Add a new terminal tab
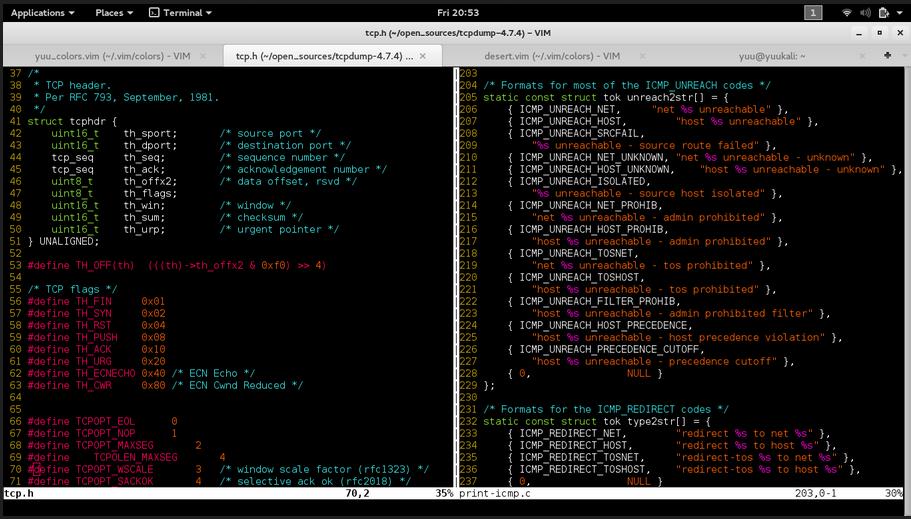 [x=887, y=55]
